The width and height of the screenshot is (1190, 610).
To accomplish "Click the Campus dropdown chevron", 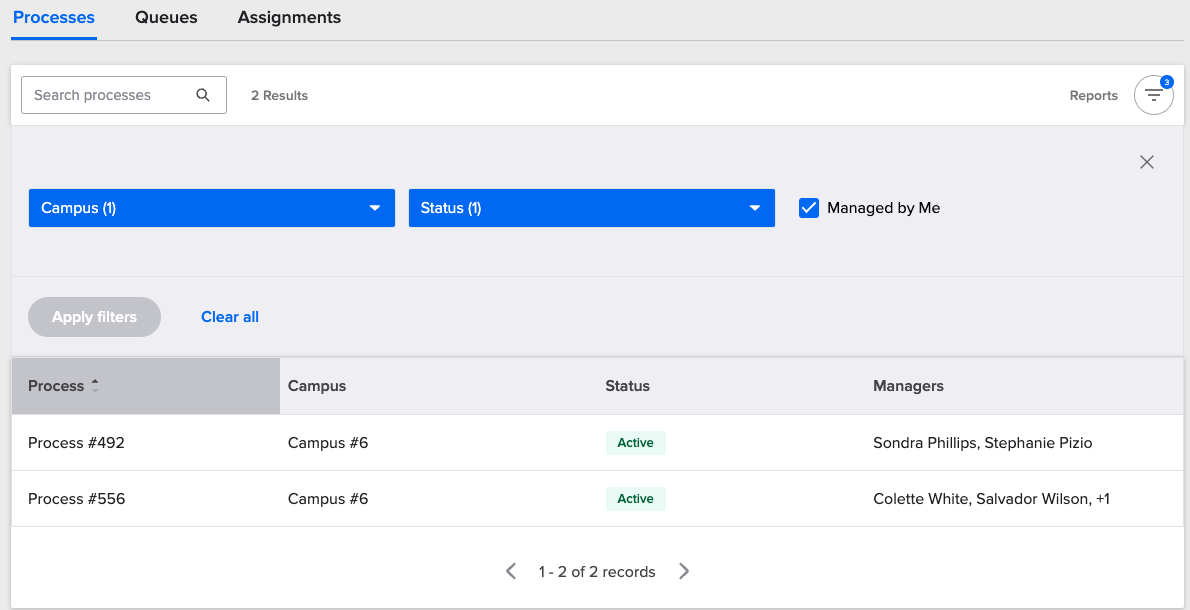I will point(375,207).
